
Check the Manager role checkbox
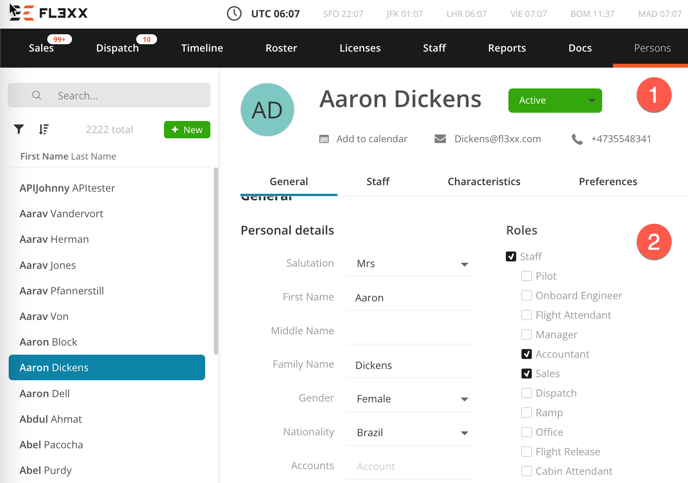coord(526,334)
